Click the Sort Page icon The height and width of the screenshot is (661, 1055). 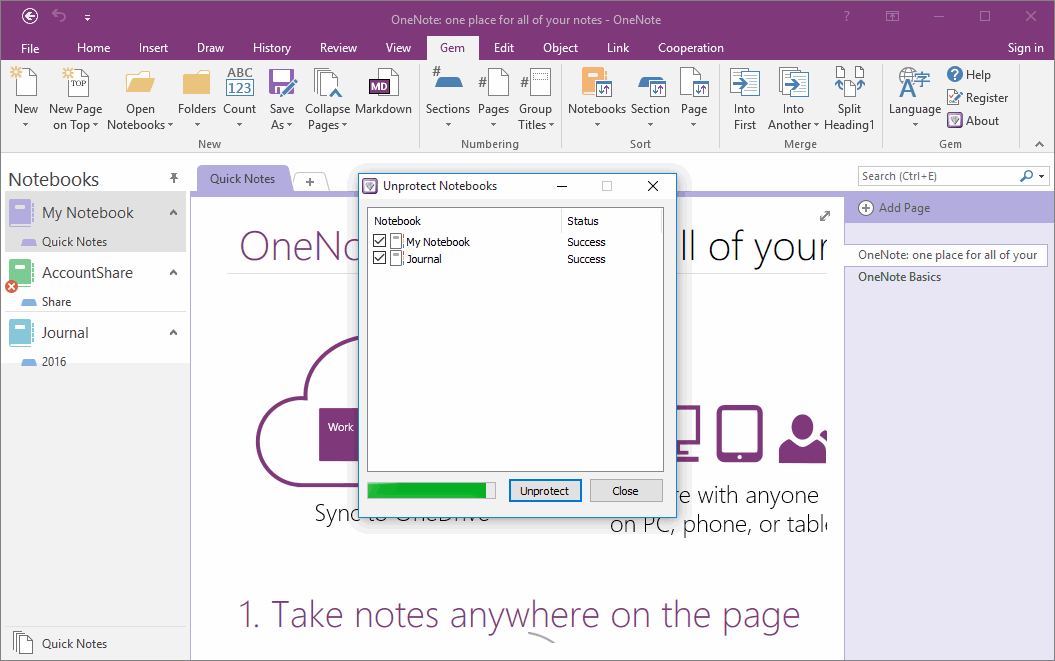[x=694, y=82]
